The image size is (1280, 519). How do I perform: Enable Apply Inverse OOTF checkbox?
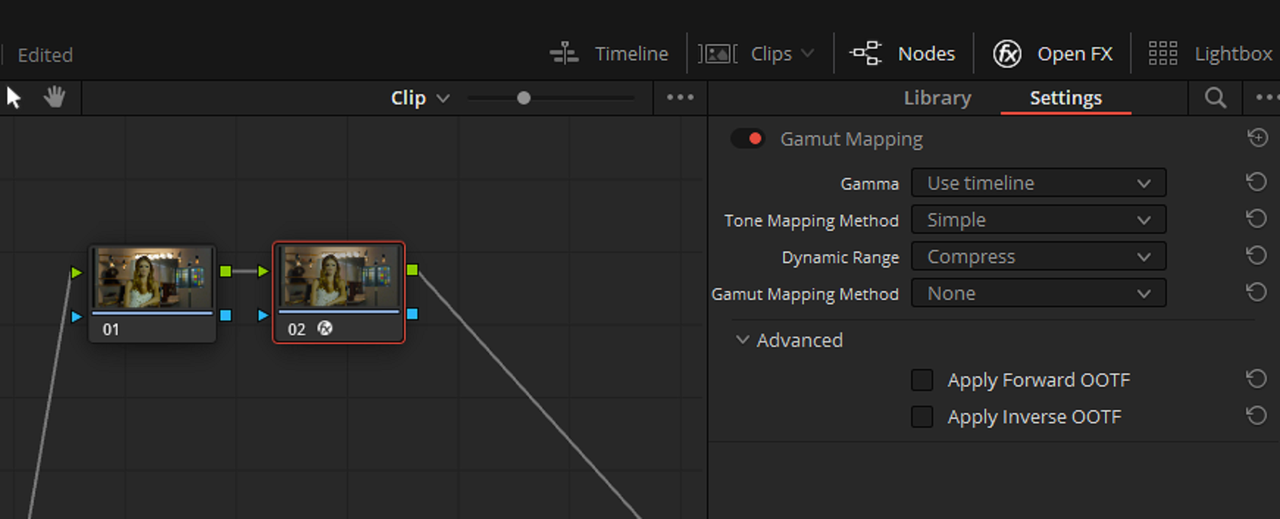922,417
